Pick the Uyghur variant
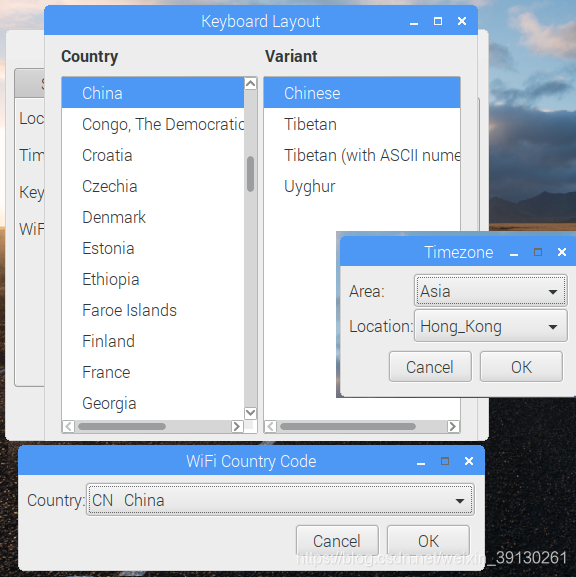The height and width of the screenshot is (577, 576). point(362,186)
